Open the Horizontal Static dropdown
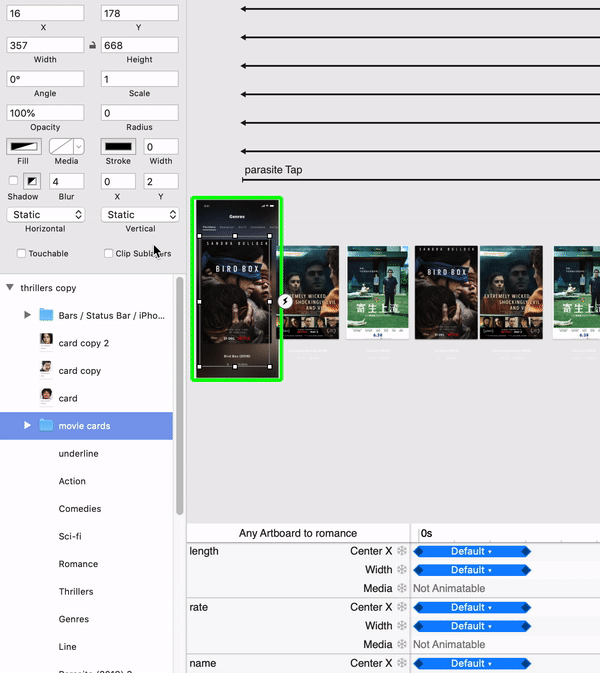The width and height of the screenshot is (600, 673). pyautogui.click(x=45, y=215)
